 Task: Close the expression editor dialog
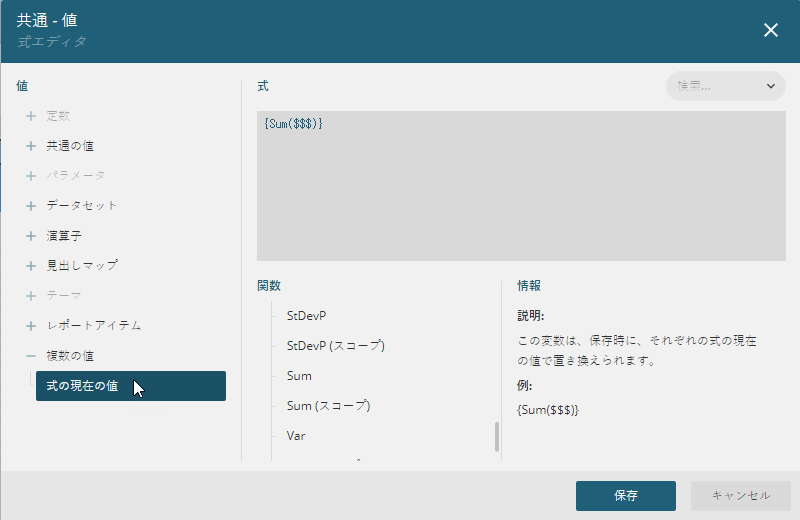coord(770,30)
